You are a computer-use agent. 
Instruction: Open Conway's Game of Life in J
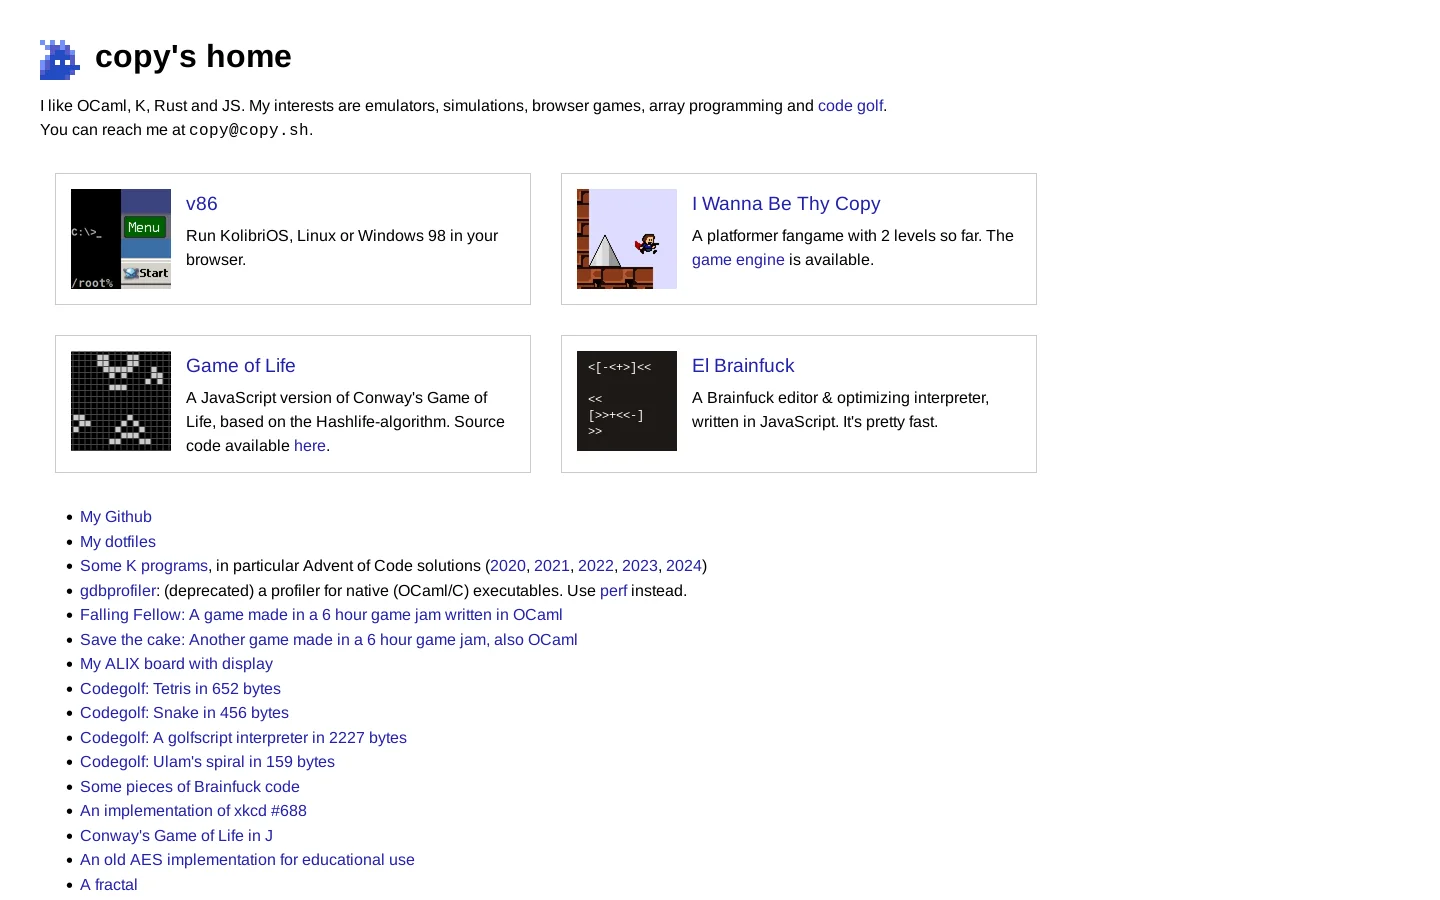(x=176, y=836)
